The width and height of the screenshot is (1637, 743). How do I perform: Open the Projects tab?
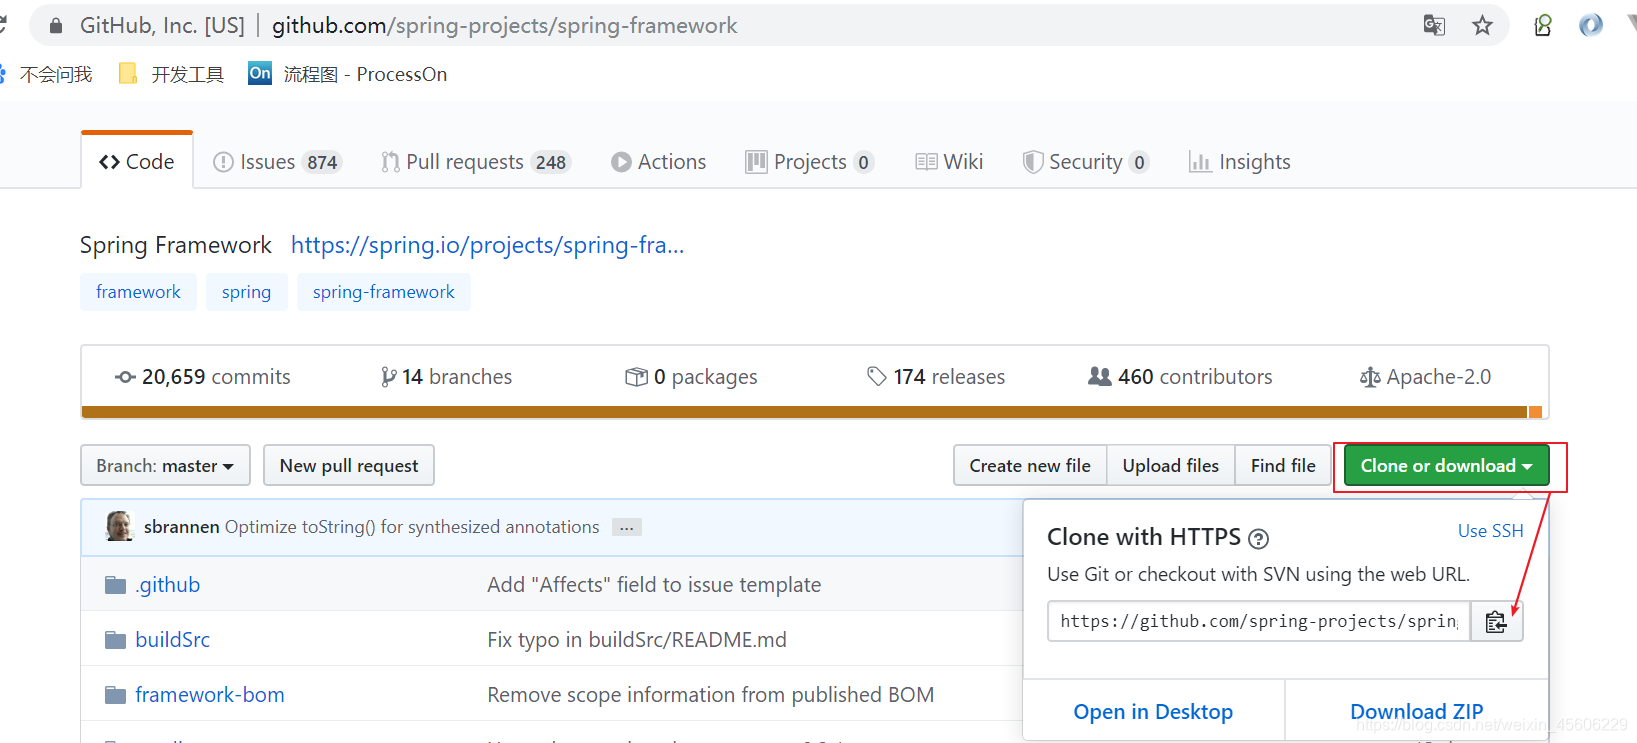pos(810,162)
